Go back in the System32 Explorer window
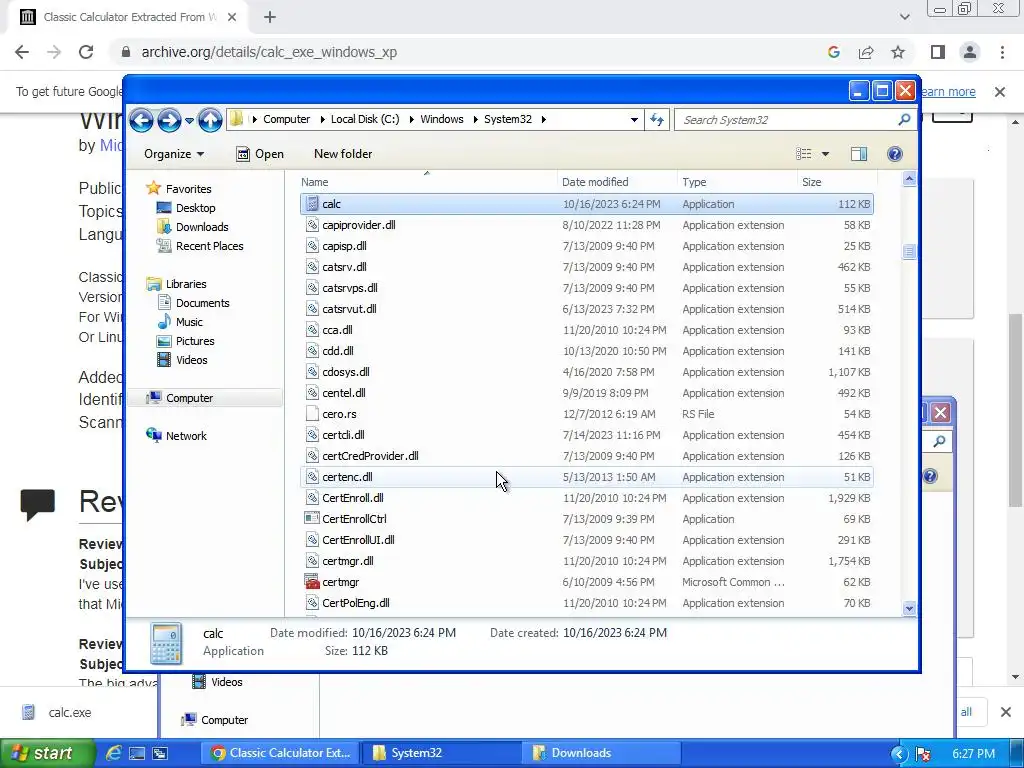This screenshot has height=768, width=1024. [141, 120]
